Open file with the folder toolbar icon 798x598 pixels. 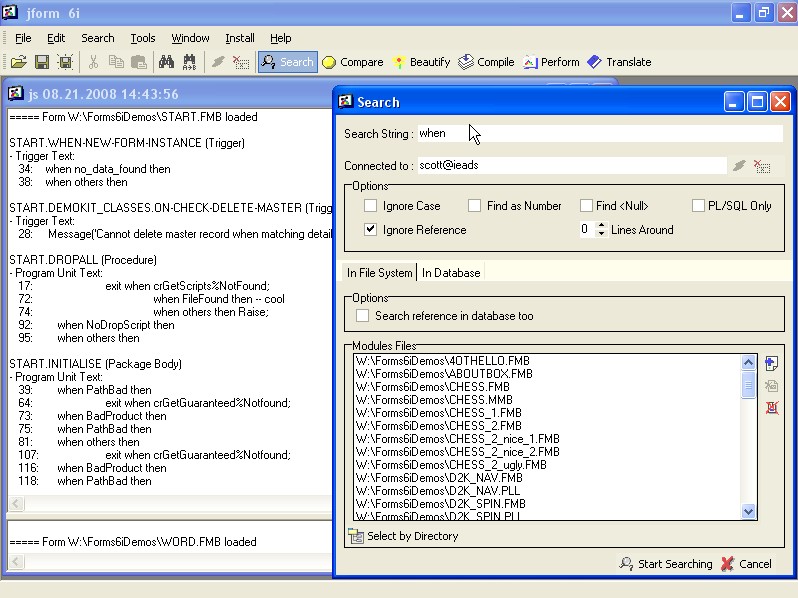click(x=19, y=62)
